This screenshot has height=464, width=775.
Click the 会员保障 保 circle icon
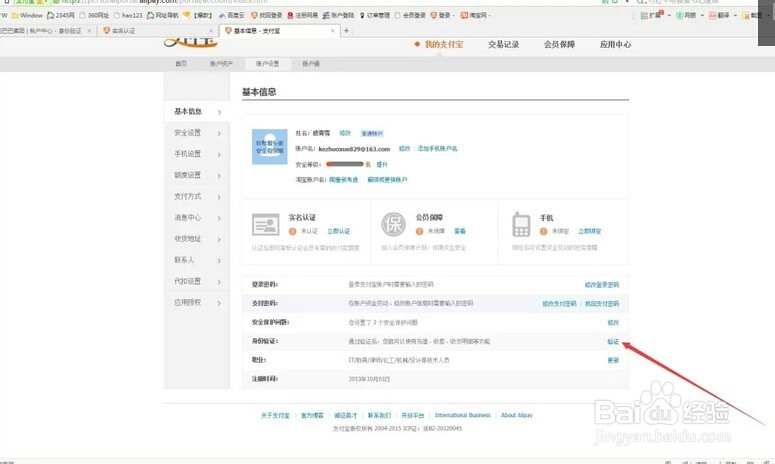point(393,224)
